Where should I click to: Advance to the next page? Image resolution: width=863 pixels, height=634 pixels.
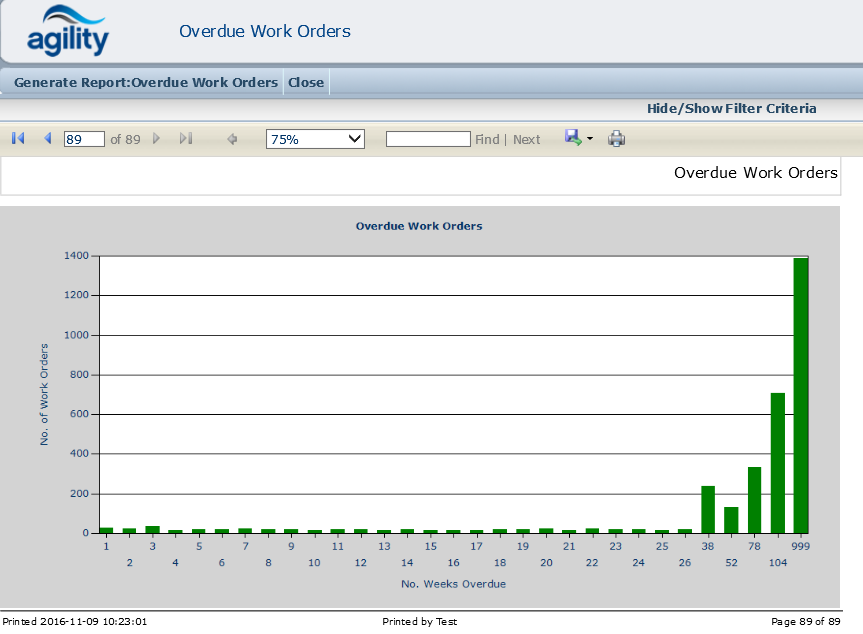156,138
